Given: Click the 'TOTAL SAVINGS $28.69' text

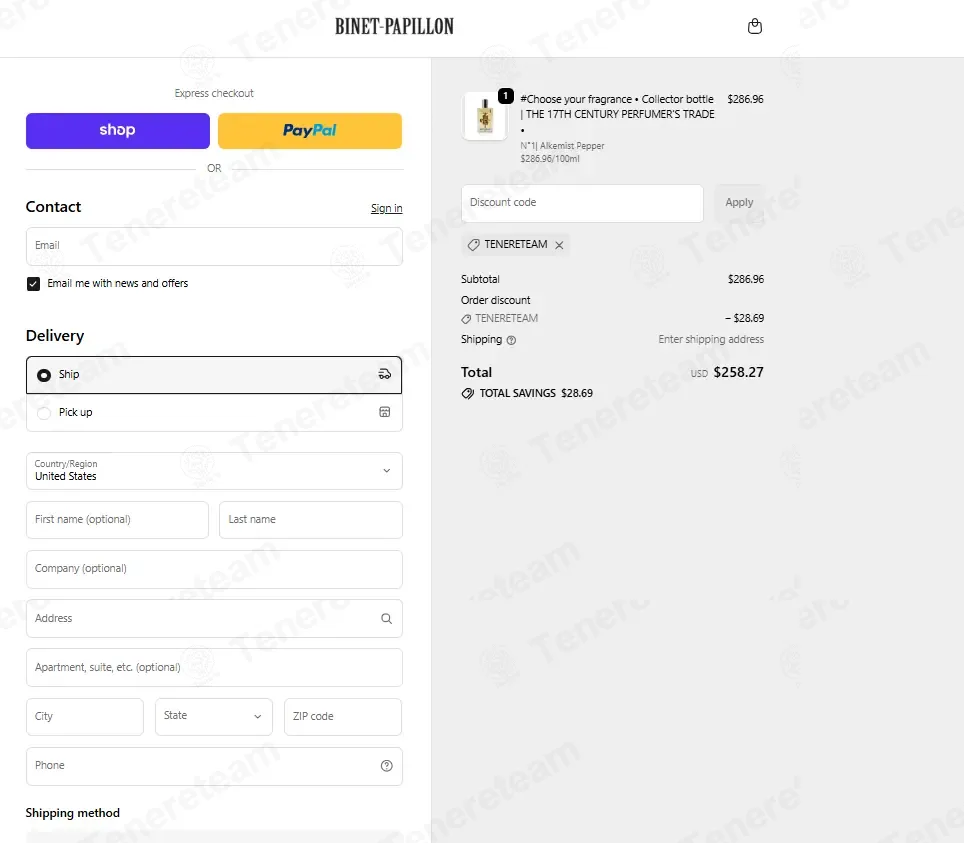Looking at the screenshot, I should [x=536, y=394].
